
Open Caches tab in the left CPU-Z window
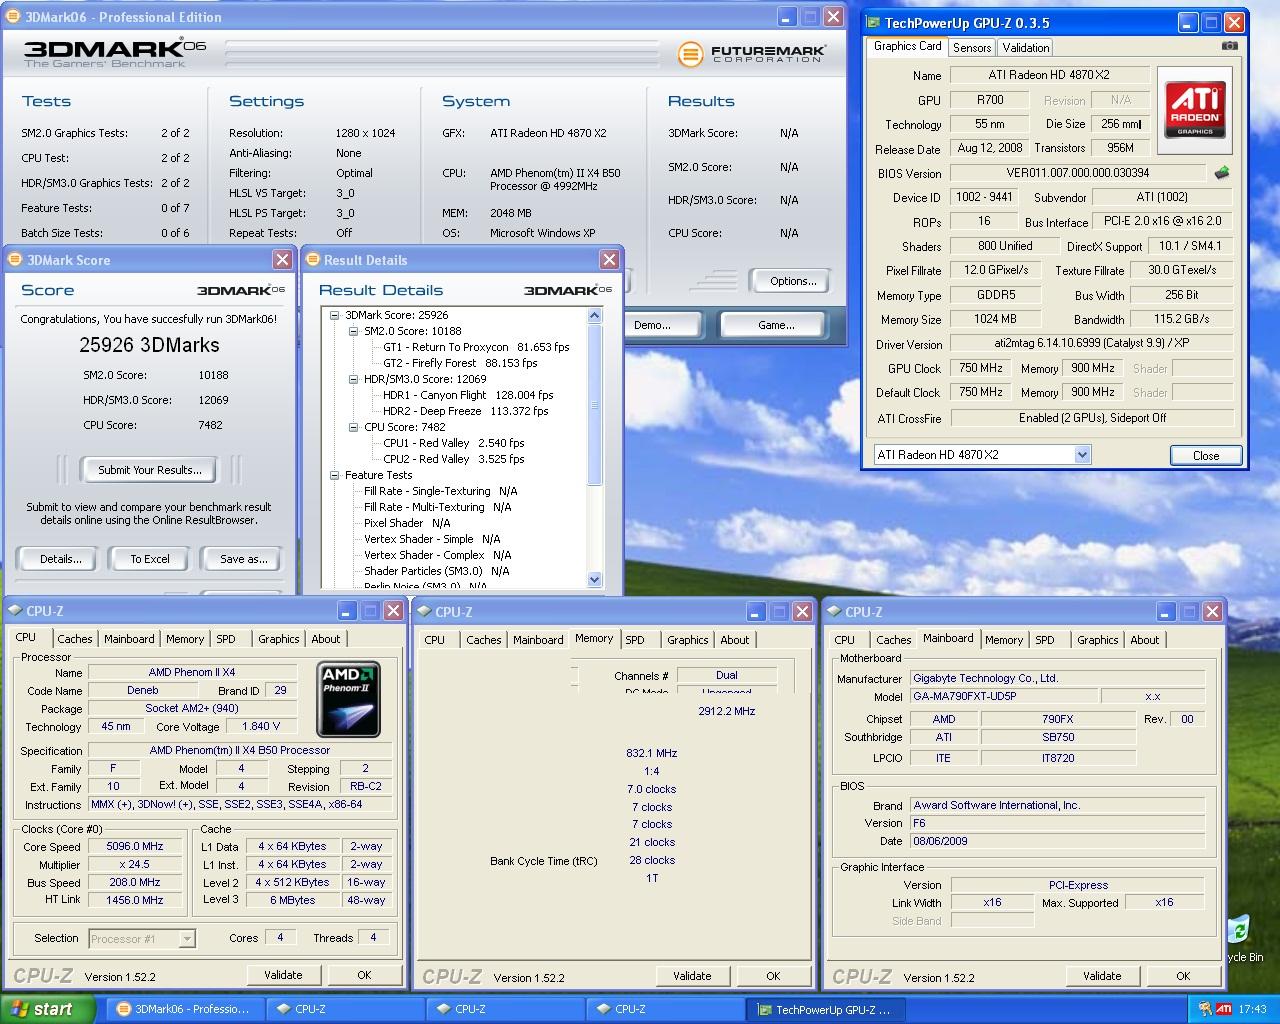[x=75, y=639]
